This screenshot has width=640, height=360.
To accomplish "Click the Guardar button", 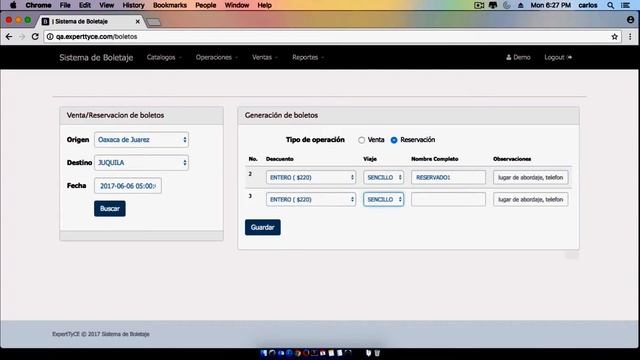I will coord(262,227).
